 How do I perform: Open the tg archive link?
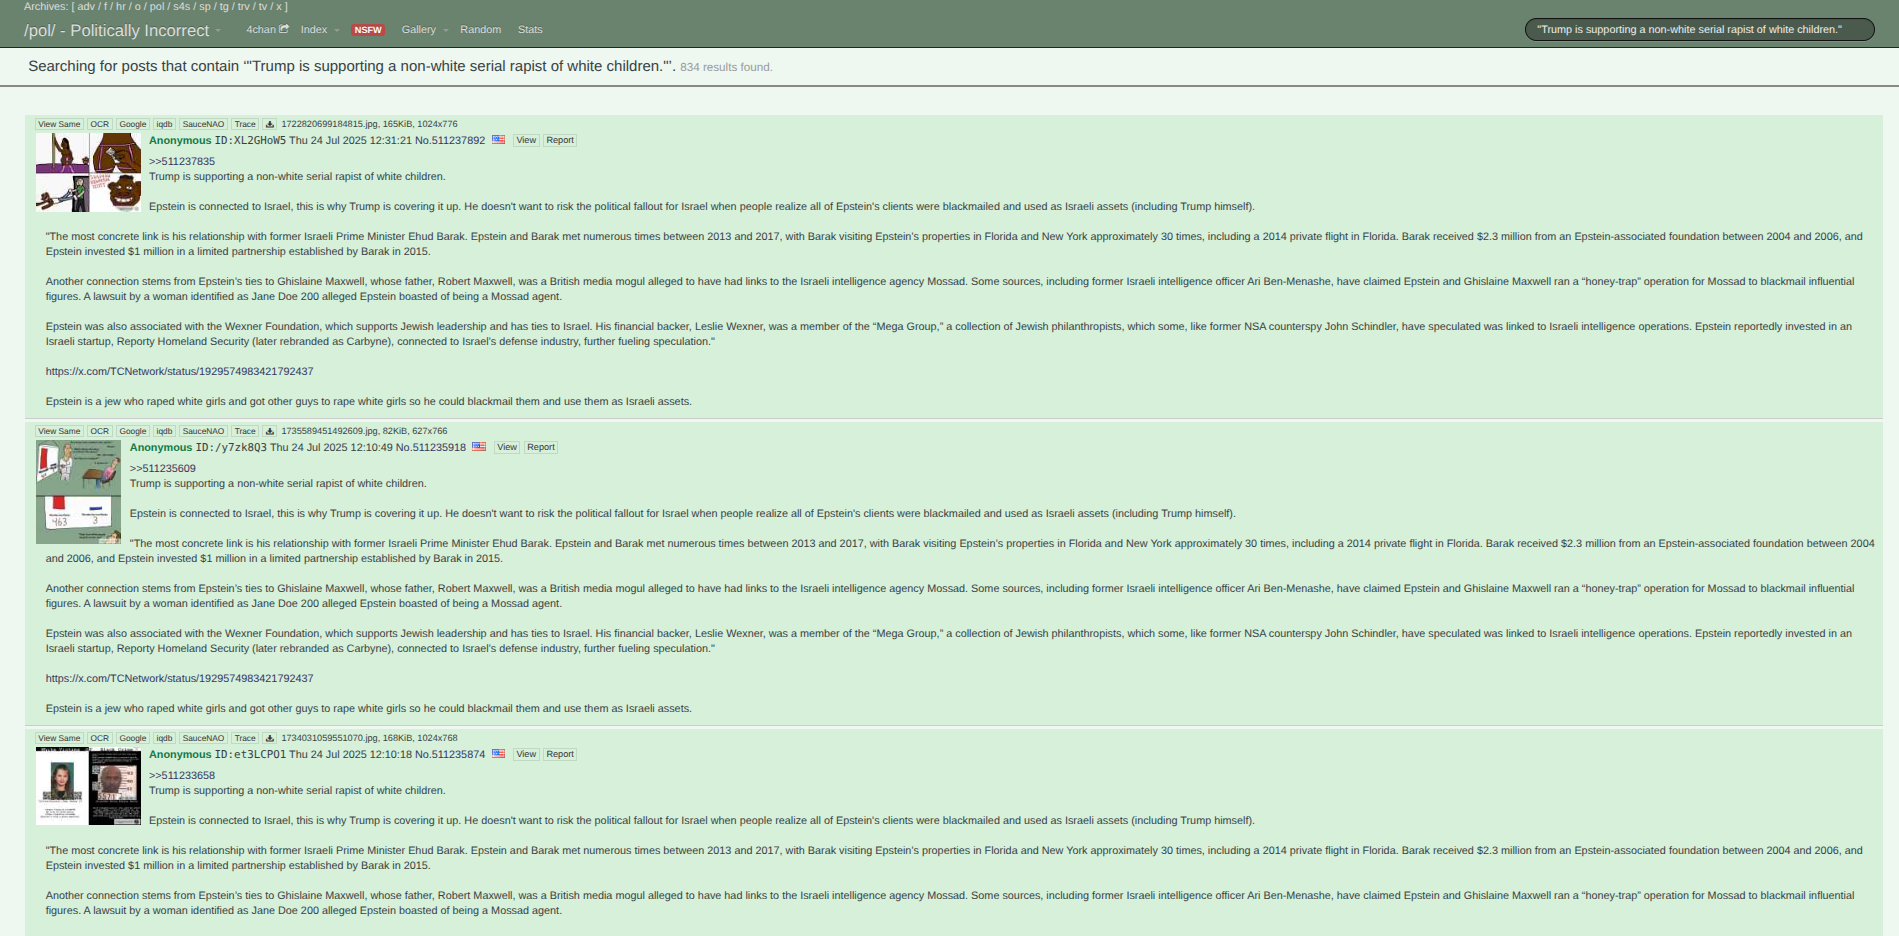pos(224,6)
